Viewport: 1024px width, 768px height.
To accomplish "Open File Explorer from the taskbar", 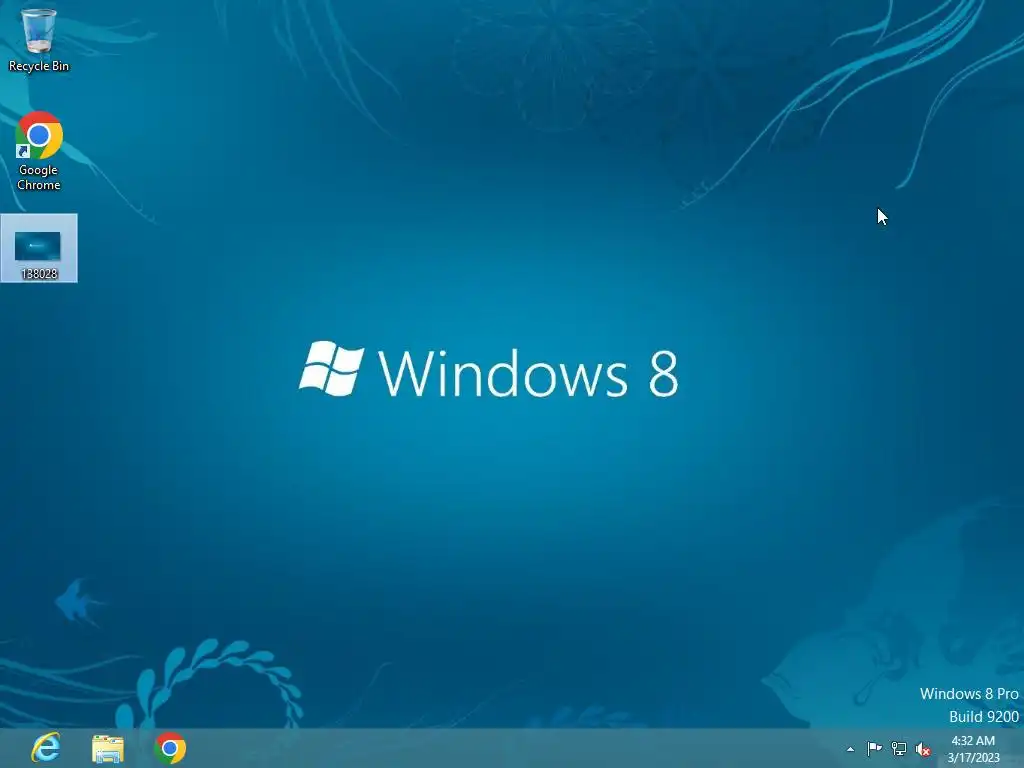I will [x=108, y=748].
